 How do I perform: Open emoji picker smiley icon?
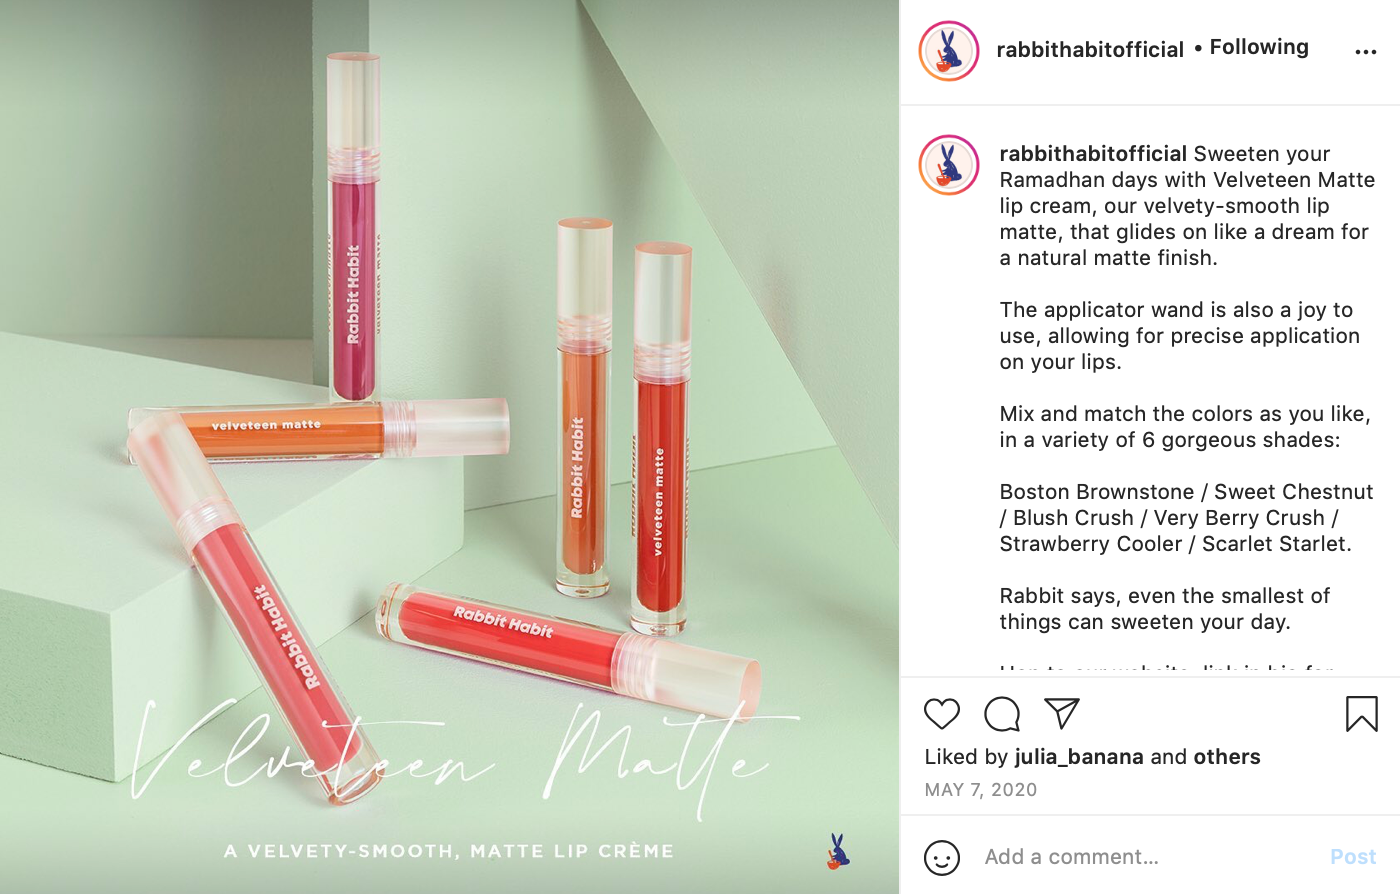pos(941,857)
